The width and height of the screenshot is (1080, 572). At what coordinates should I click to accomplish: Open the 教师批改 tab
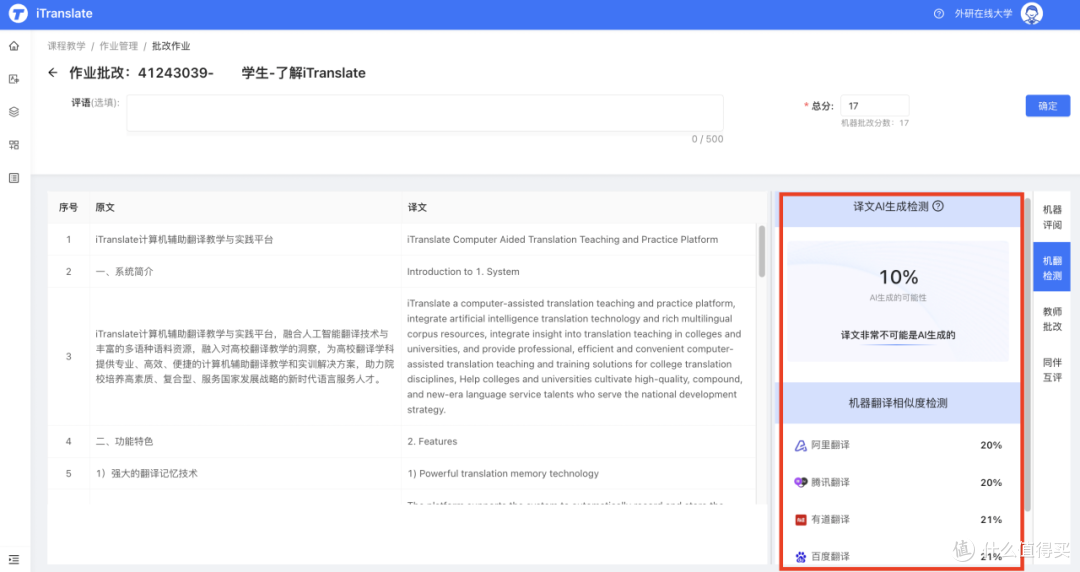(1052, 319)
